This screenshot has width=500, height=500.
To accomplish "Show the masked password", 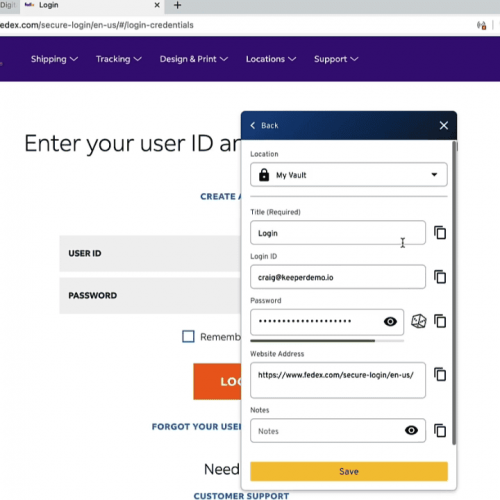I will tap(390, 321).
